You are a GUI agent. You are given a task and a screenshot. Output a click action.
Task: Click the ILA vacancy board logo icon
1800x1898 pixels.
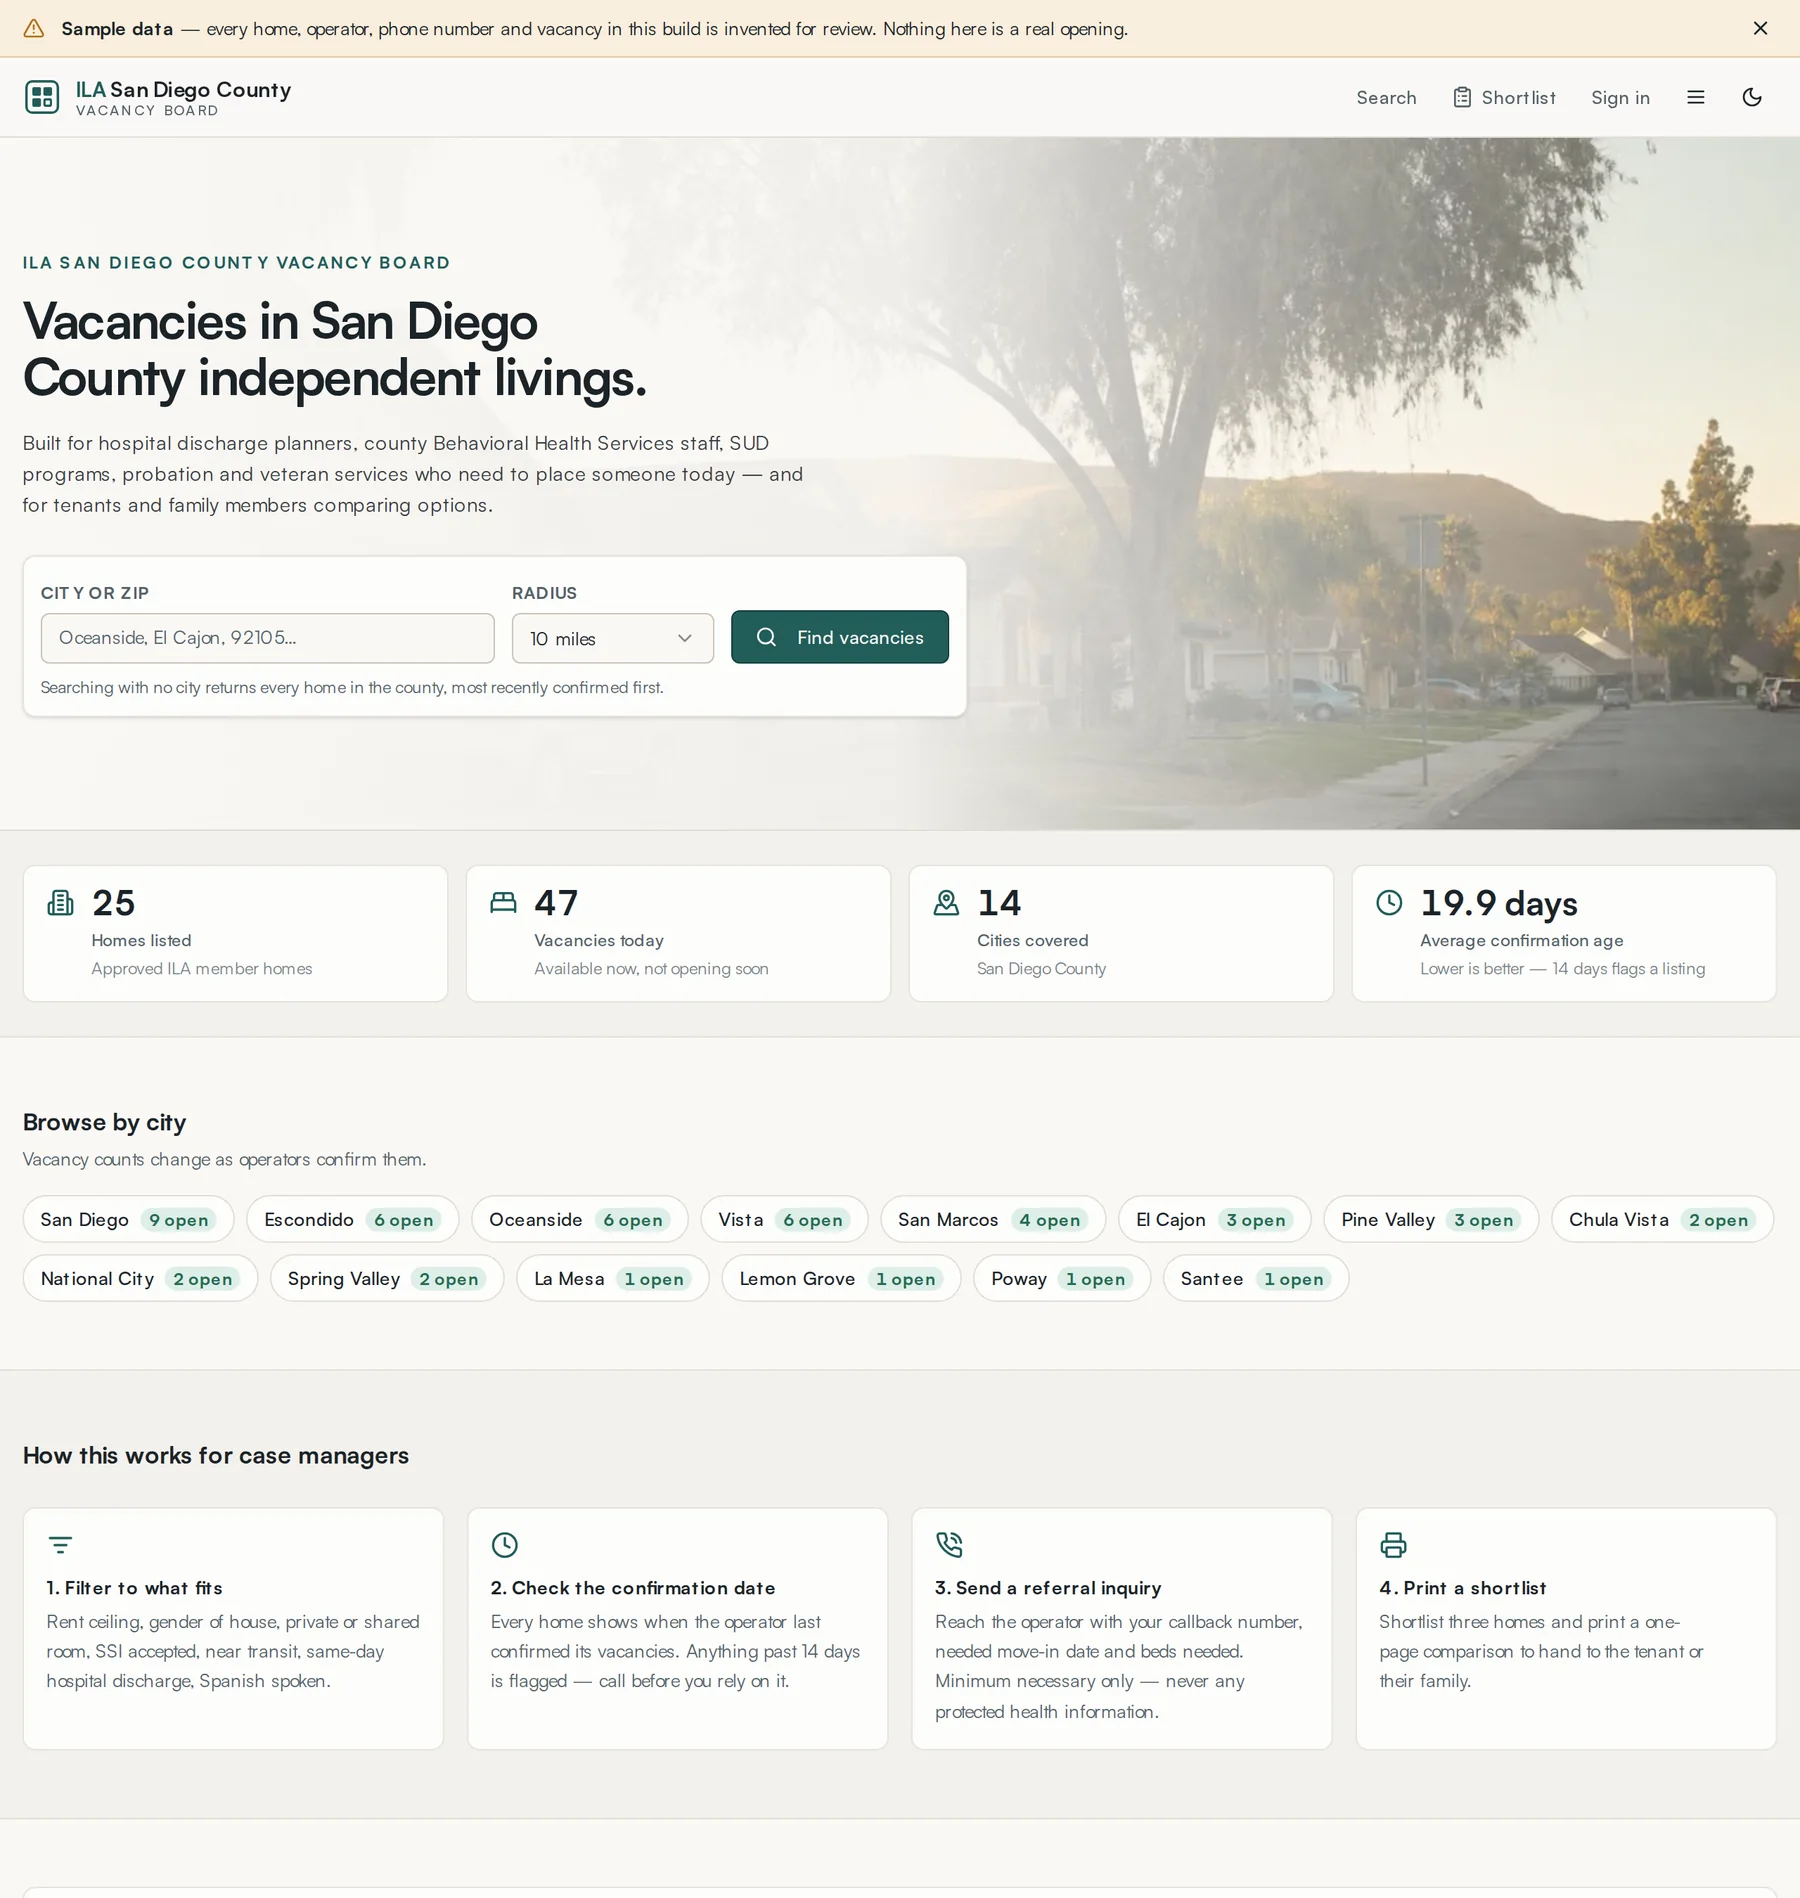click(x=42, y=97)
